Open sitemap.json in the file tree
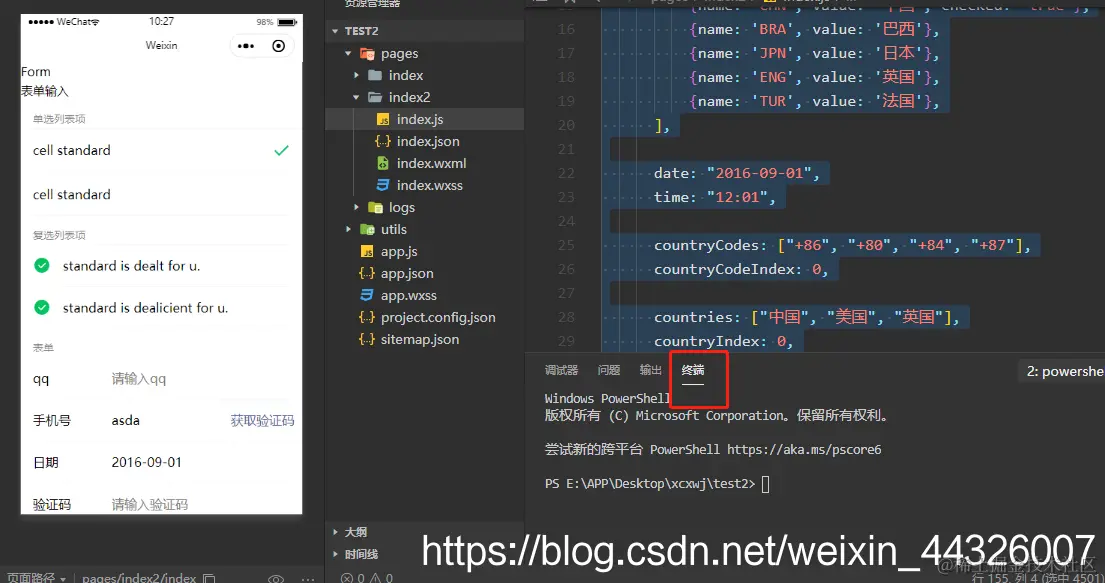Image resolution: width=1105 pixels, height=583 pixels. click(x=419, y=339)
